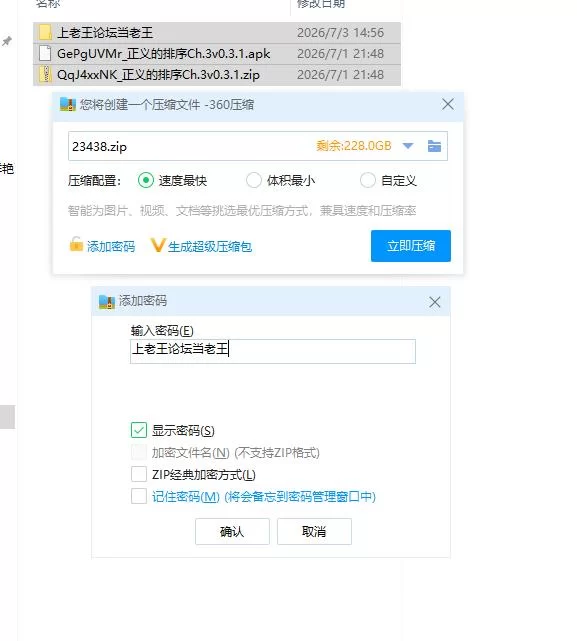Open the 生成超级压缩包 link
577x641 pixels.
(210, 247)
